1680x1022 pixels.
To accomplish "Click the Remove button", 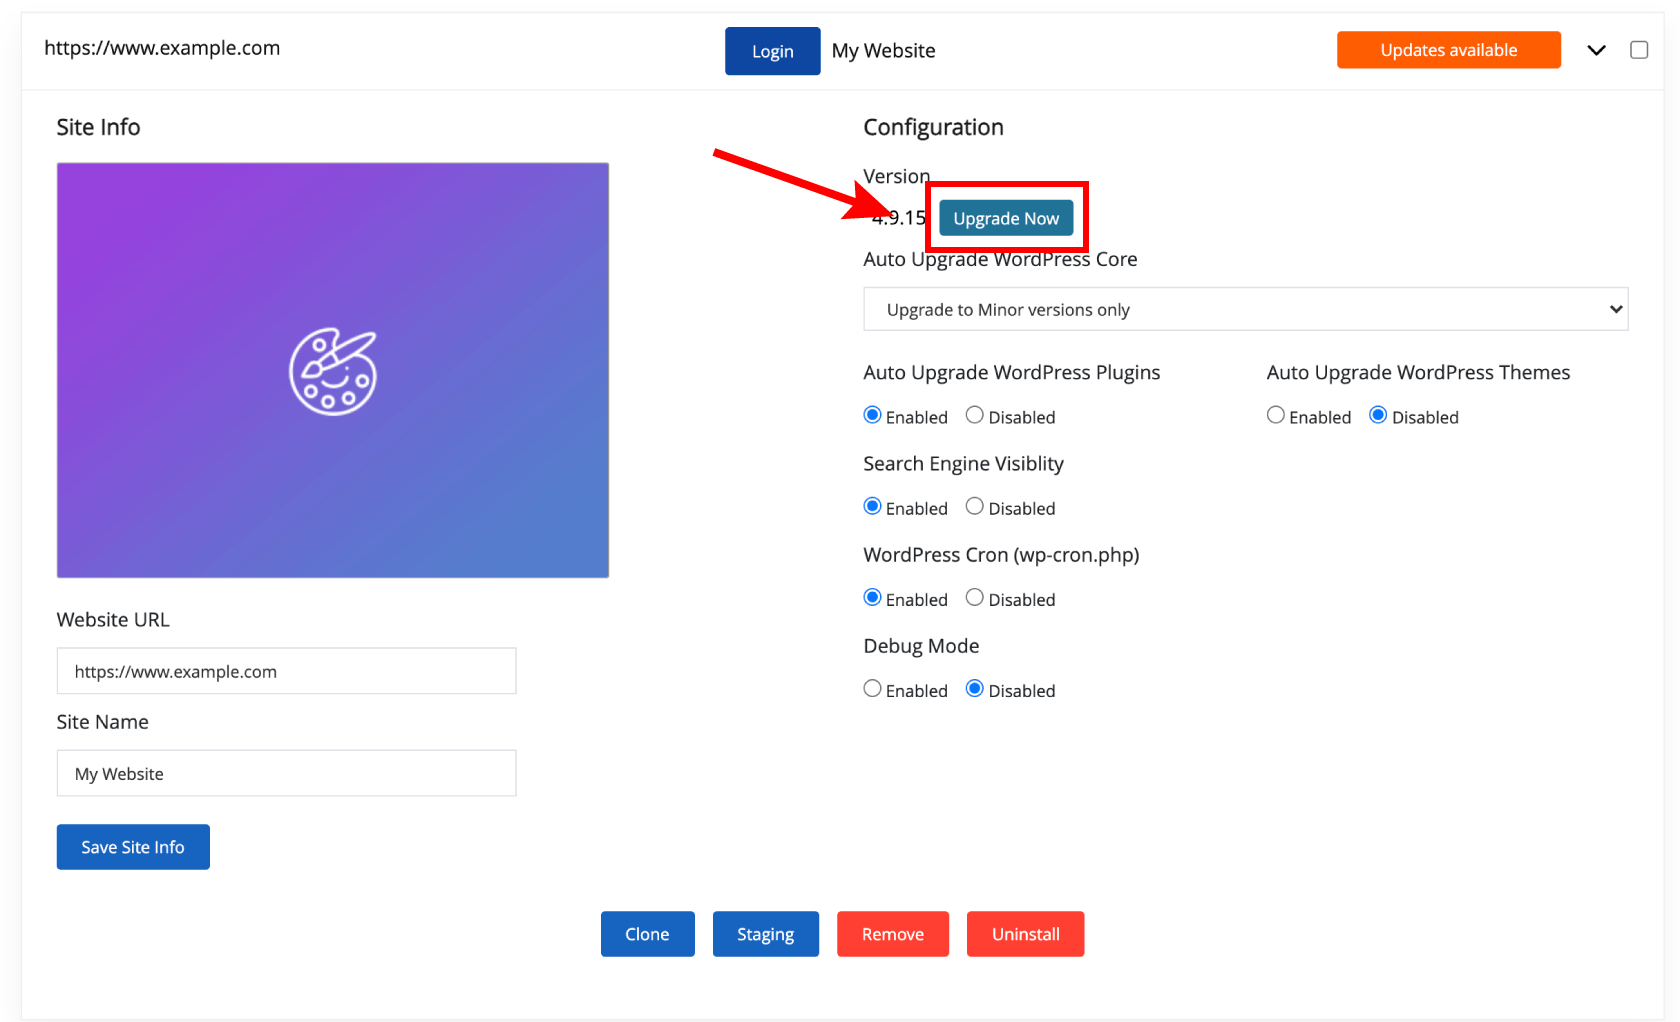I will pyautogui.click(x=893, y=934).
